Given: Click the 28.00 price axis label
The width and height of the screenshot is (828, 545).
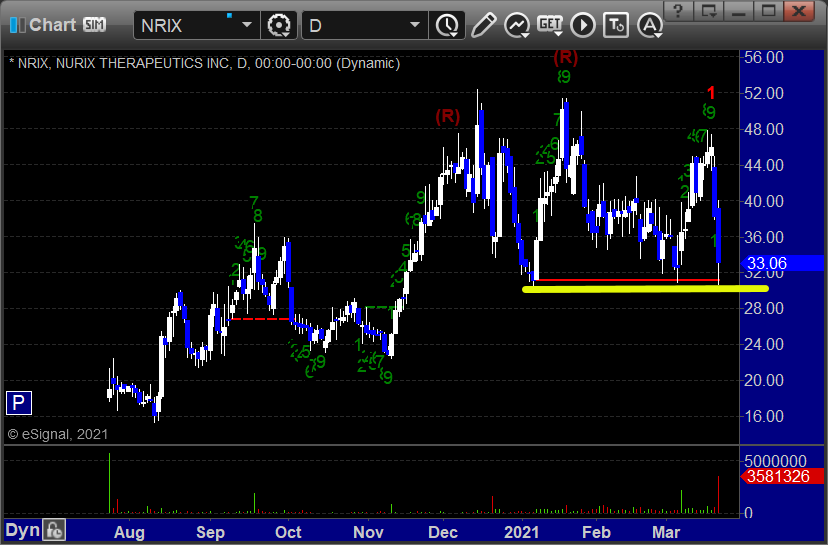Looking at the screenshot, I should 764,308.
